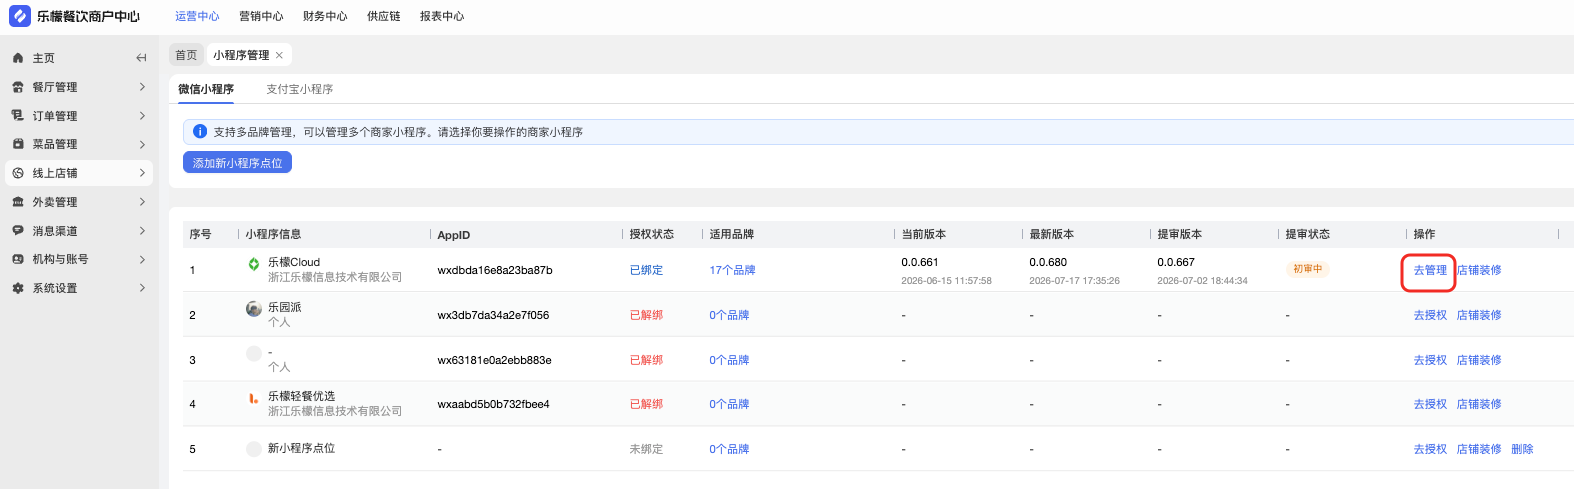The width and height of the screenshot is (1574, 489).
Task: Open the 营销中心 top menu
Action: pyautogui.click(x=261, y=16)
